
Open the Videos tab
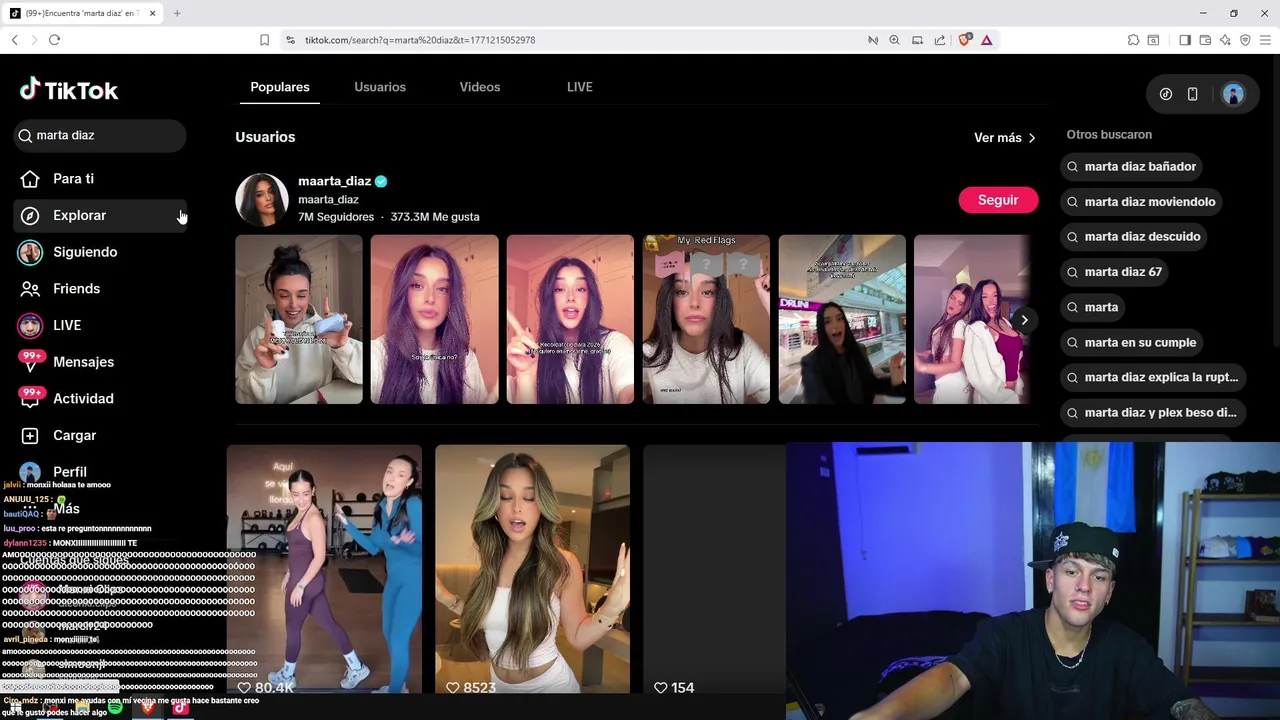(x=480, y=87)
